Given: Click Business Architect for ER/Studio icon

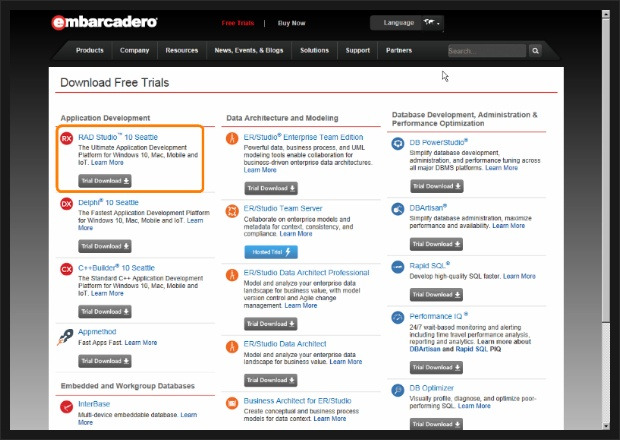Looking at the screenshot, I should [232, 403].
